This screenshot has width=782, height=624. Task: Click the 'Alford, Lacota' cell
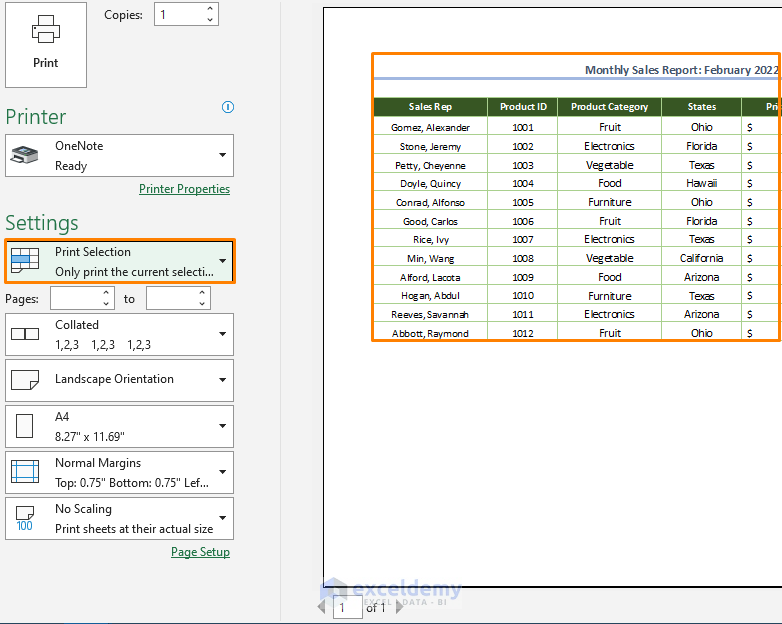(x=430, y=277)
